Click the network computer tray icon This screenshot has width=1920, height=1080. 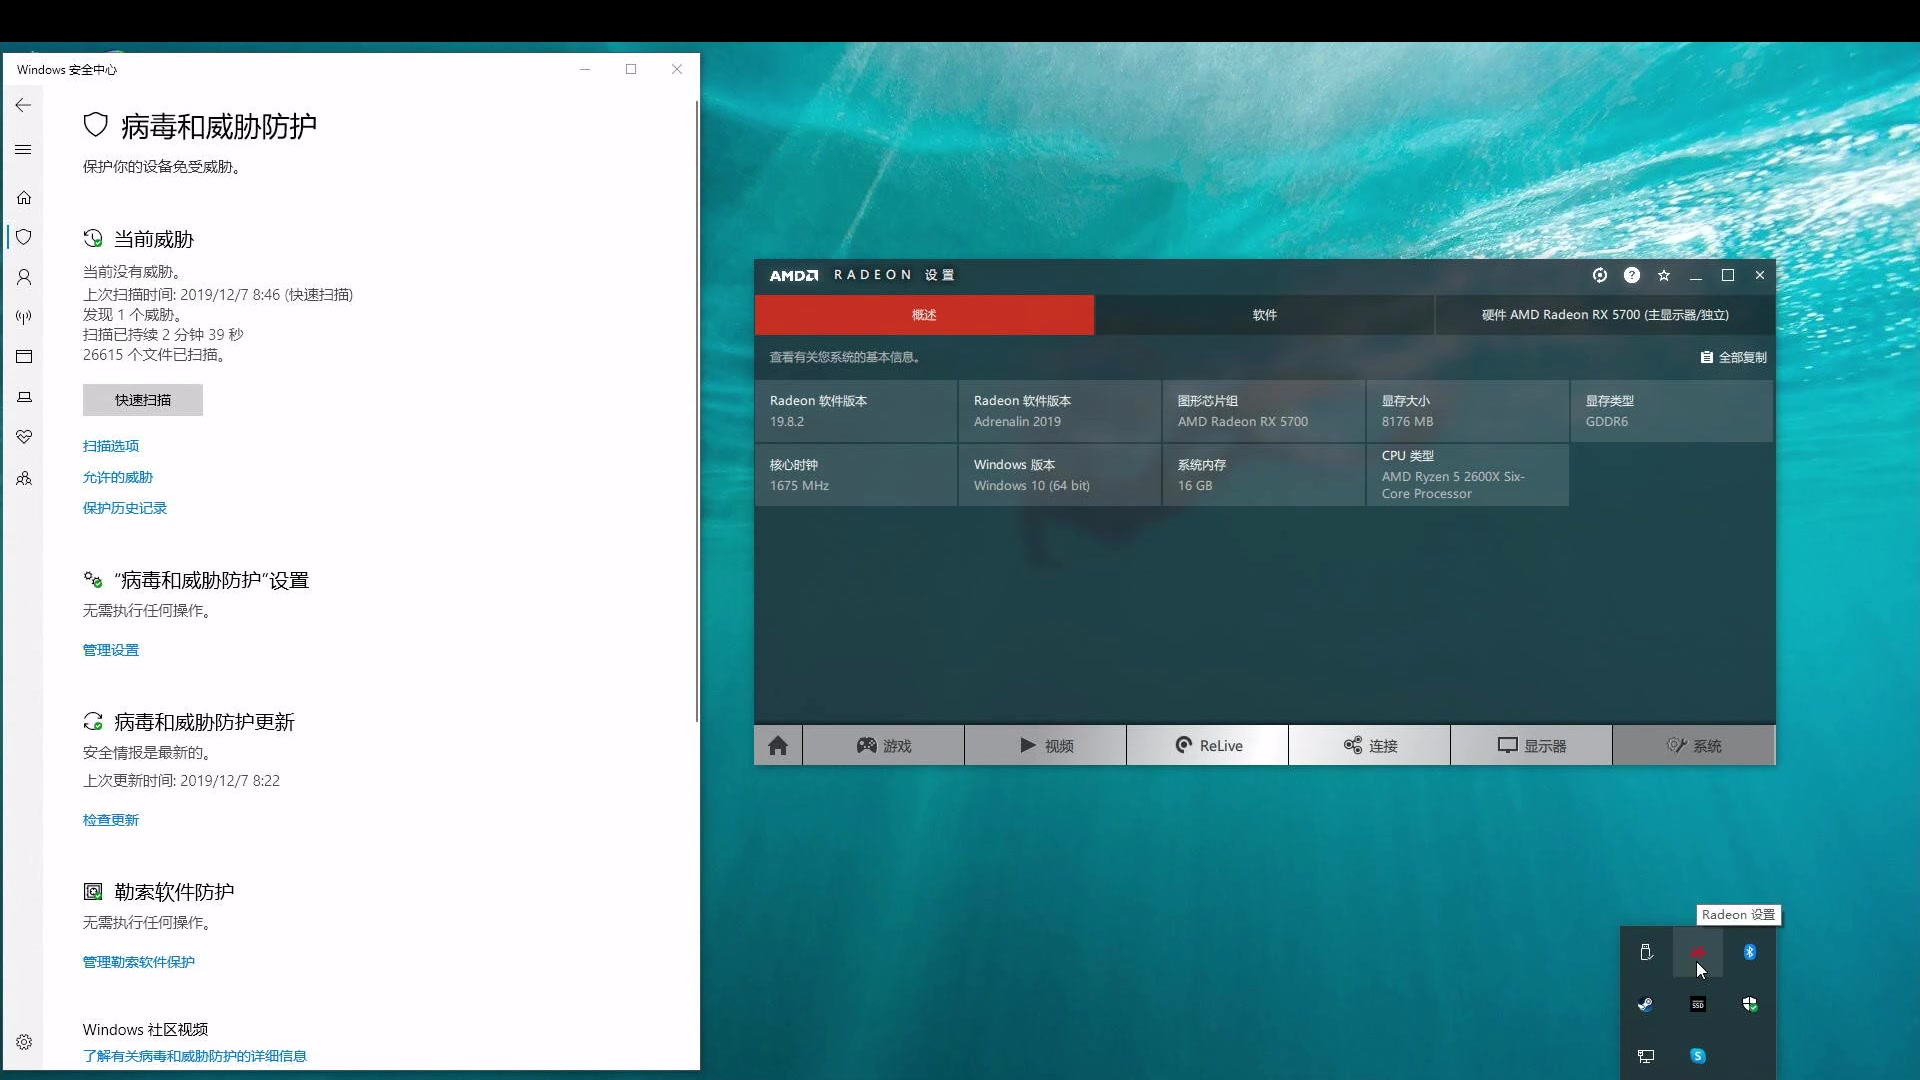click(x=1646, y=1056)
